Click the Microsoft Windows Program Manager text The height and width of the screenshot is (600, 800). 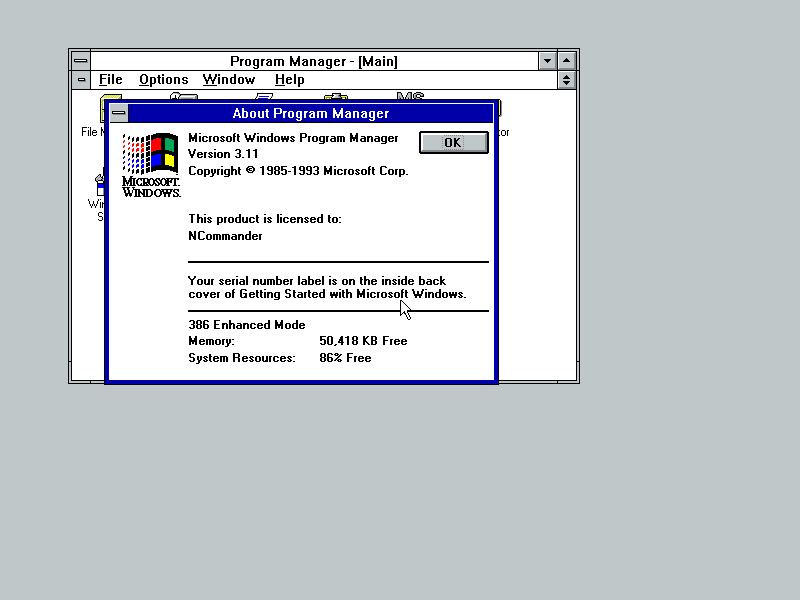coord(293,138)
